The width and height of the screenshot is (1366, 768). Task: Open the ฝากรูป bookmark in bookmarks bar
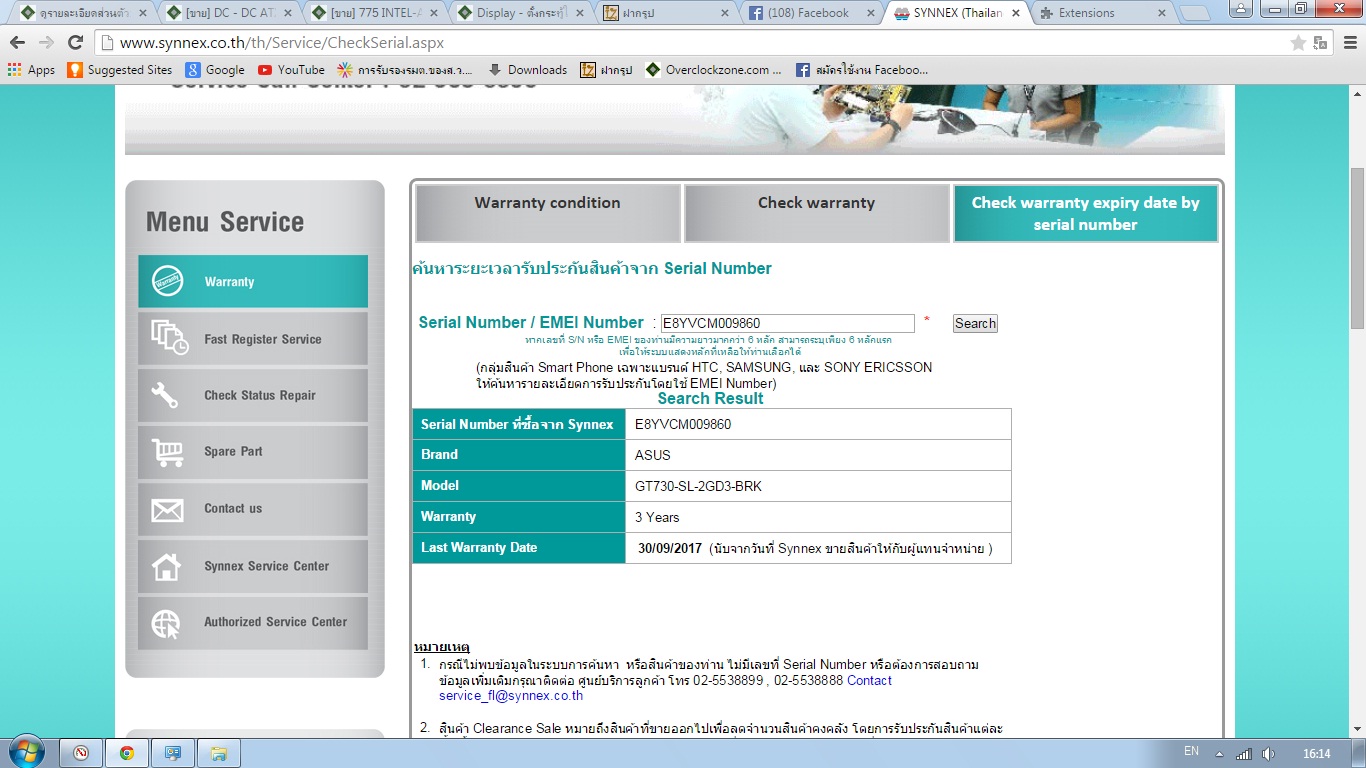(607, 70)
